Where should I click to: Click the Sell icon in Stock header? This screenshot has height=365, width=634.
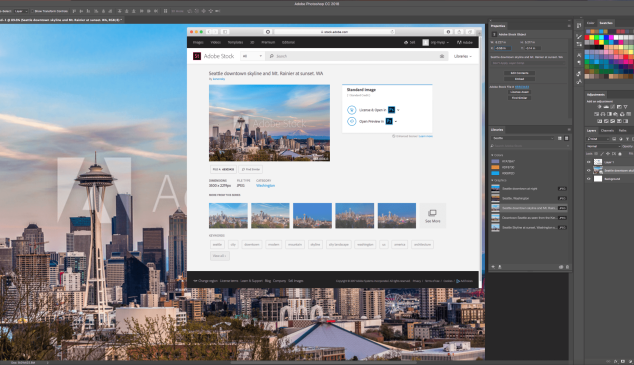(x=406, y=42)
